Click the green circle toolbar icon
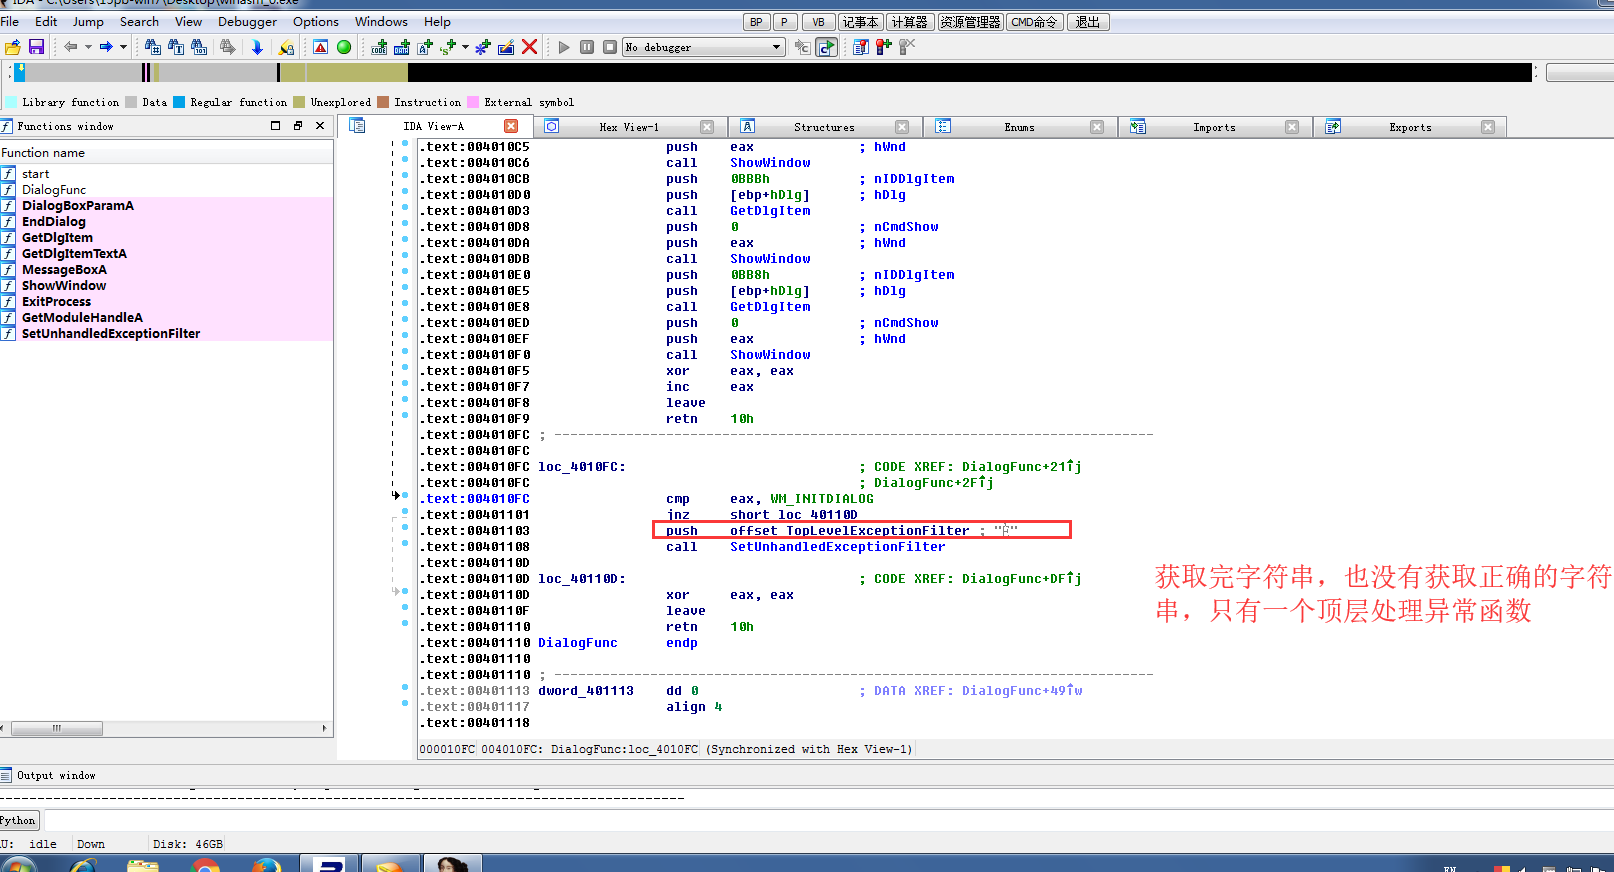The image size is (1614, 872). [x=344, y=47]
